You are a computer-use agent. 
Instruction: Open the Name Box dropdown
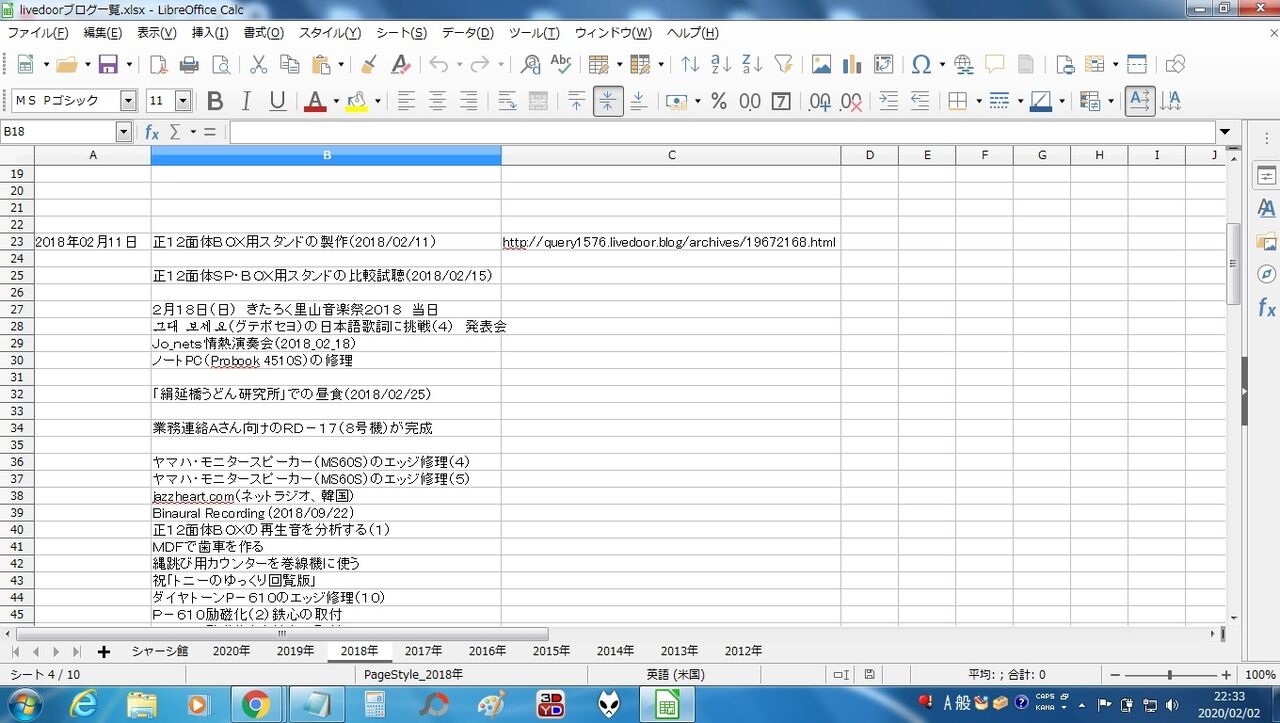[124, 132]
